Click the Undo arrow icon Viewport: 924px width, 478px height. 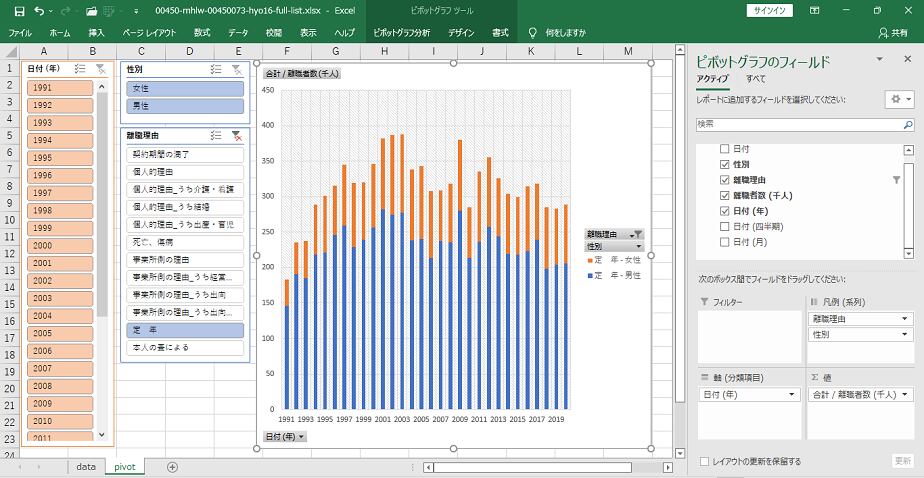pos(38,10)
